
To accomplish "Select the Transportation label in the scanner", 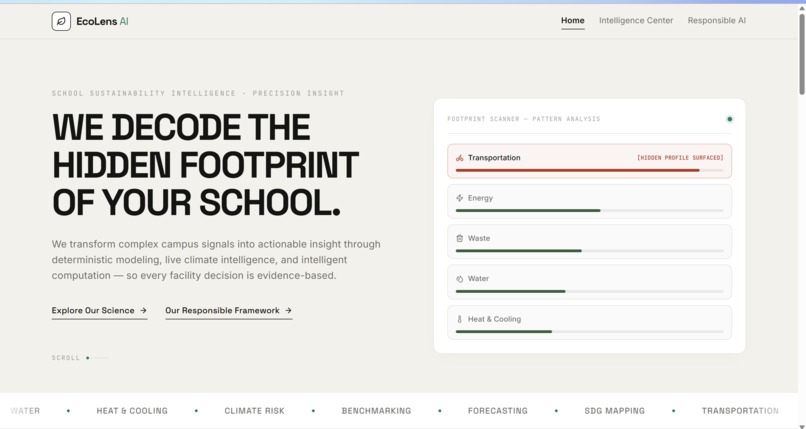I will (x=494, y=158).
